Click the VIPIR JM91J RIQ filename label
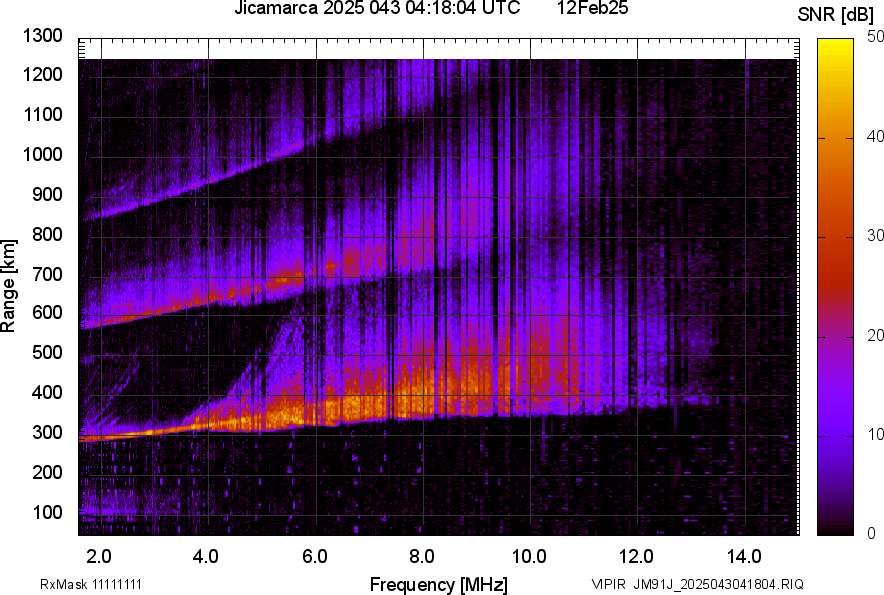This screenshot has height=595, width=884. pyautogui.click(x=697, y=584)
